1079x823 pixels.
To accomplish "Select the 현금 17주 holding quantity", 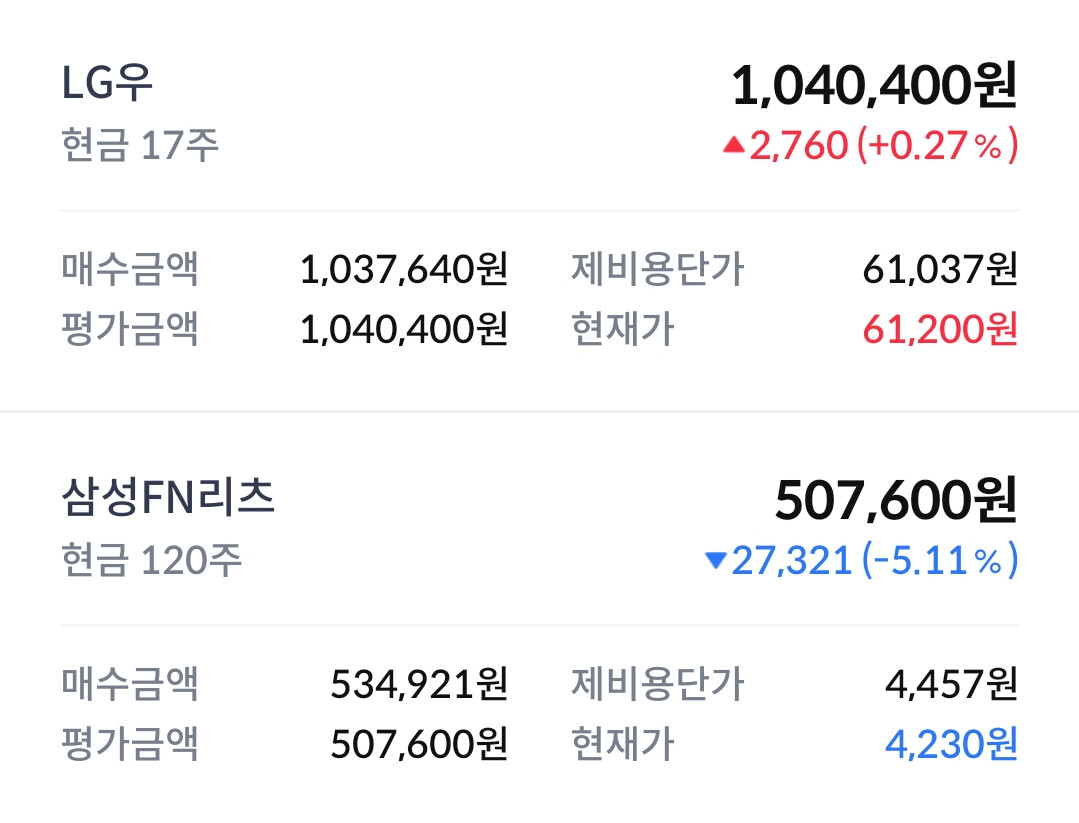I will (x=140, y=146).
